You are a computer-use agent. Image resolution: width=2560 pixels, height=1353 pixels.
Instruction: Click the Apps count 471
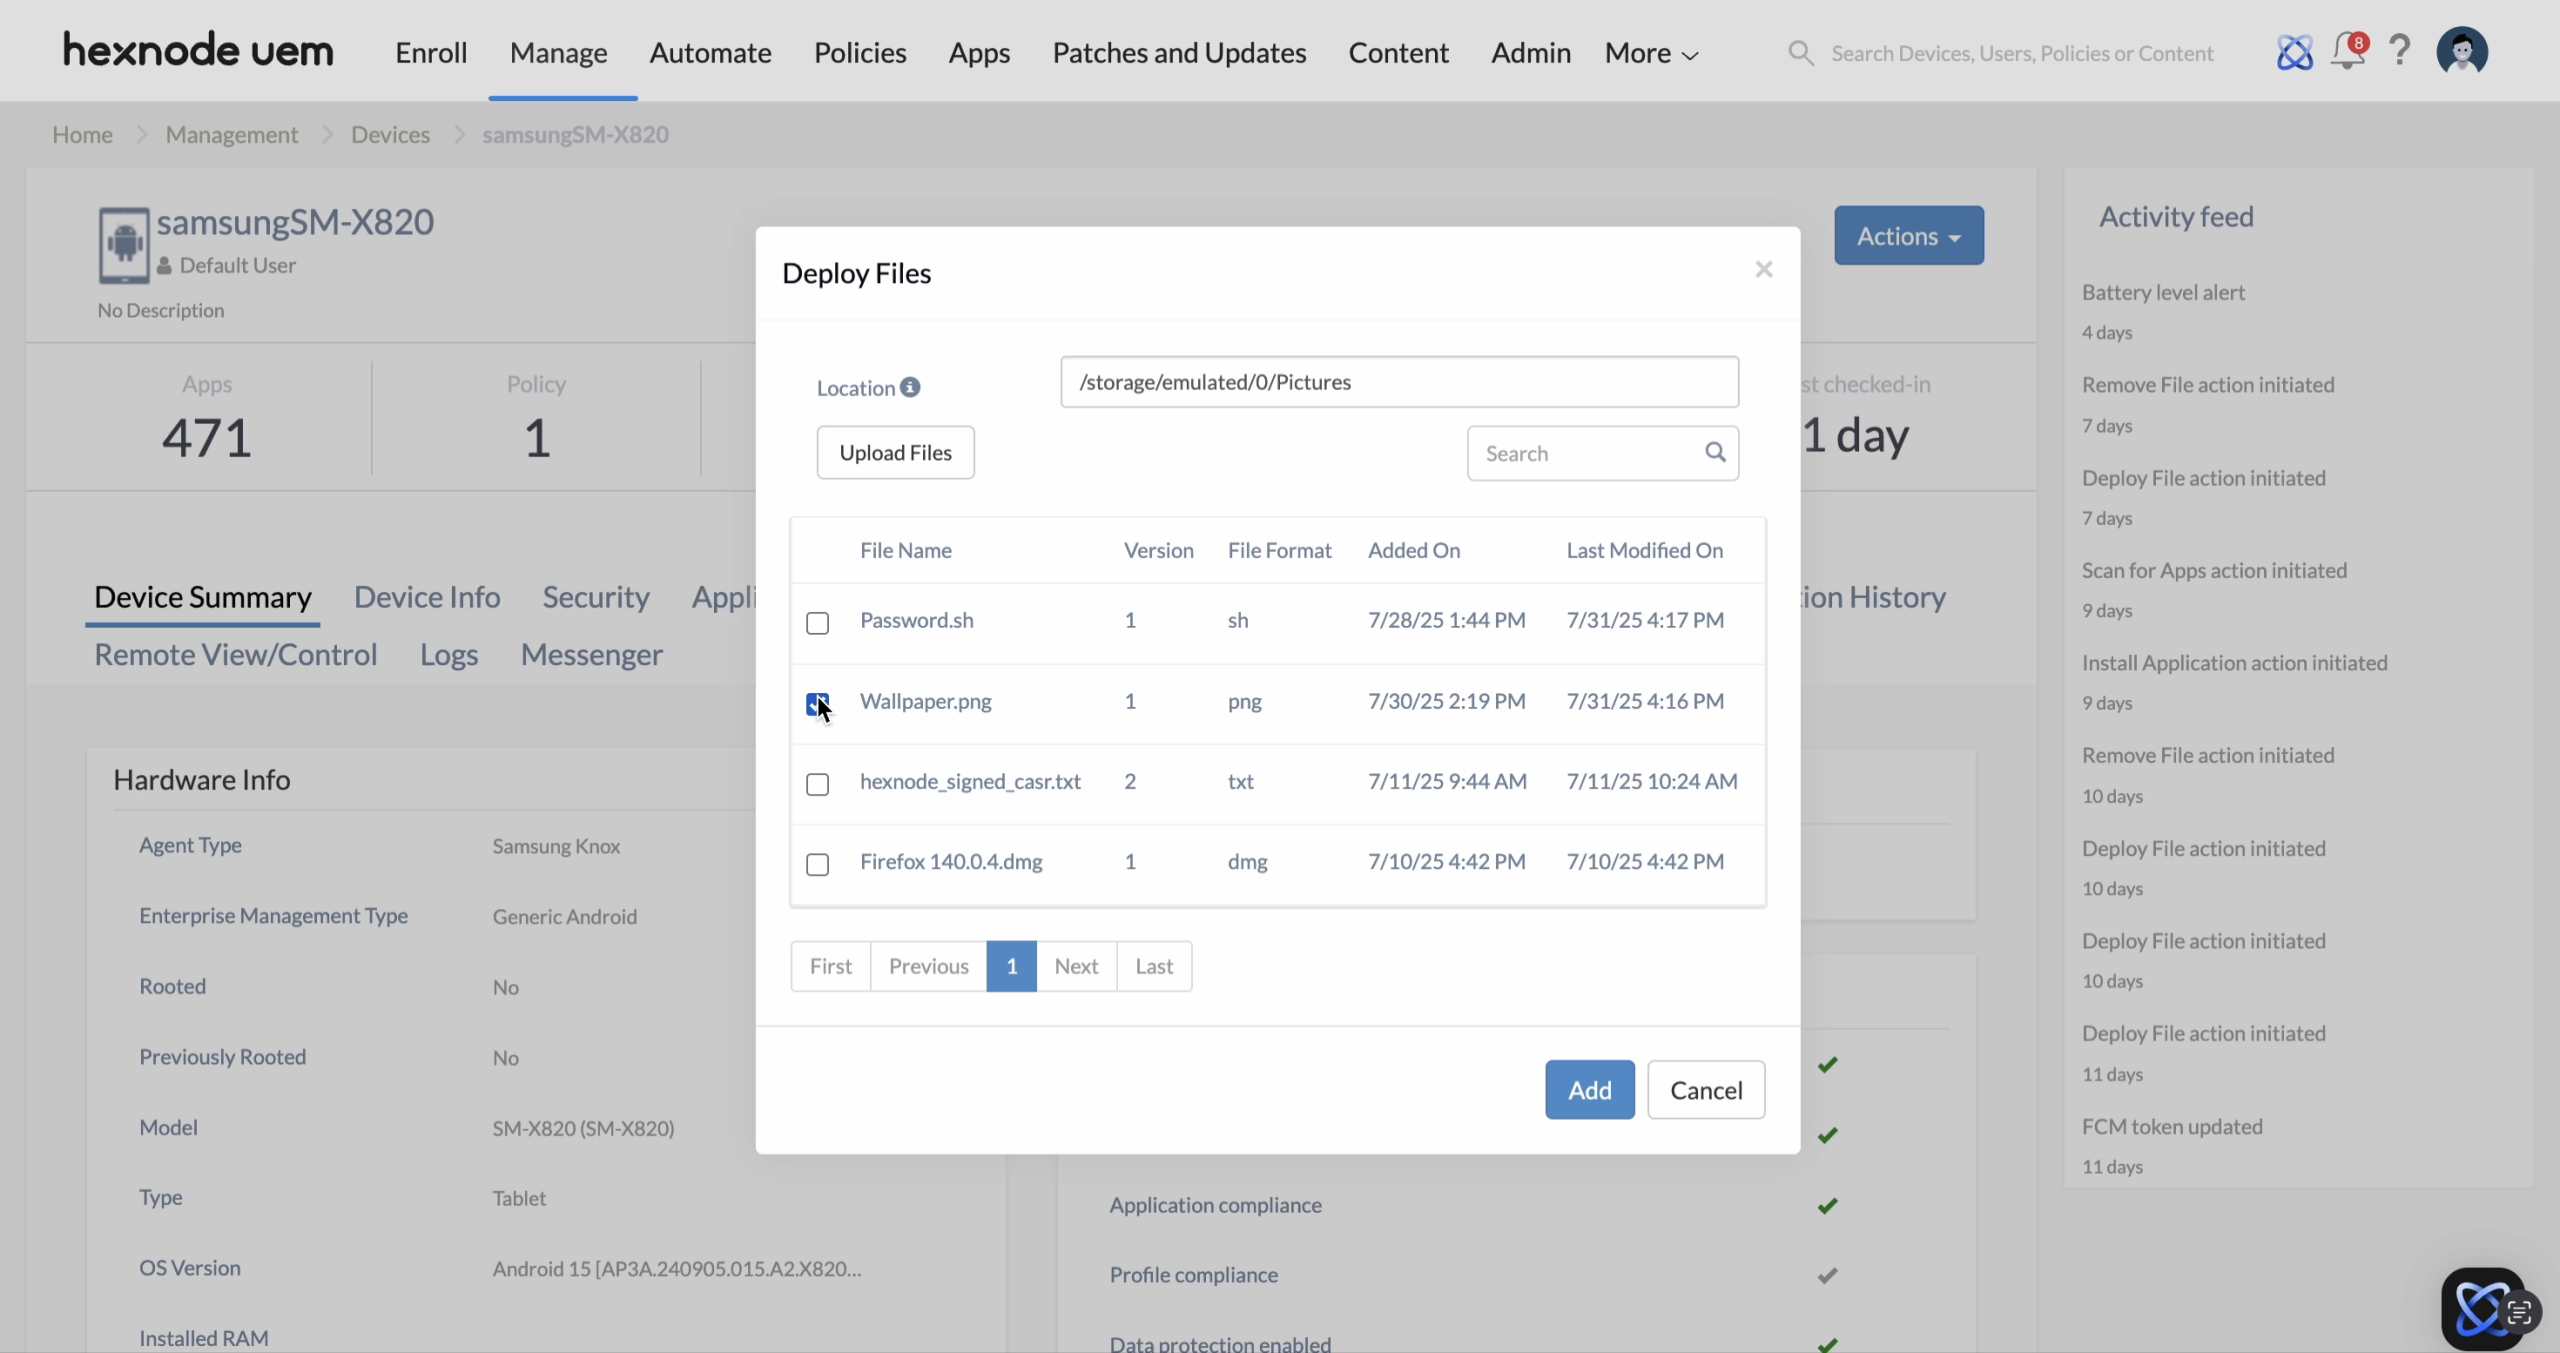coord(207,438)
